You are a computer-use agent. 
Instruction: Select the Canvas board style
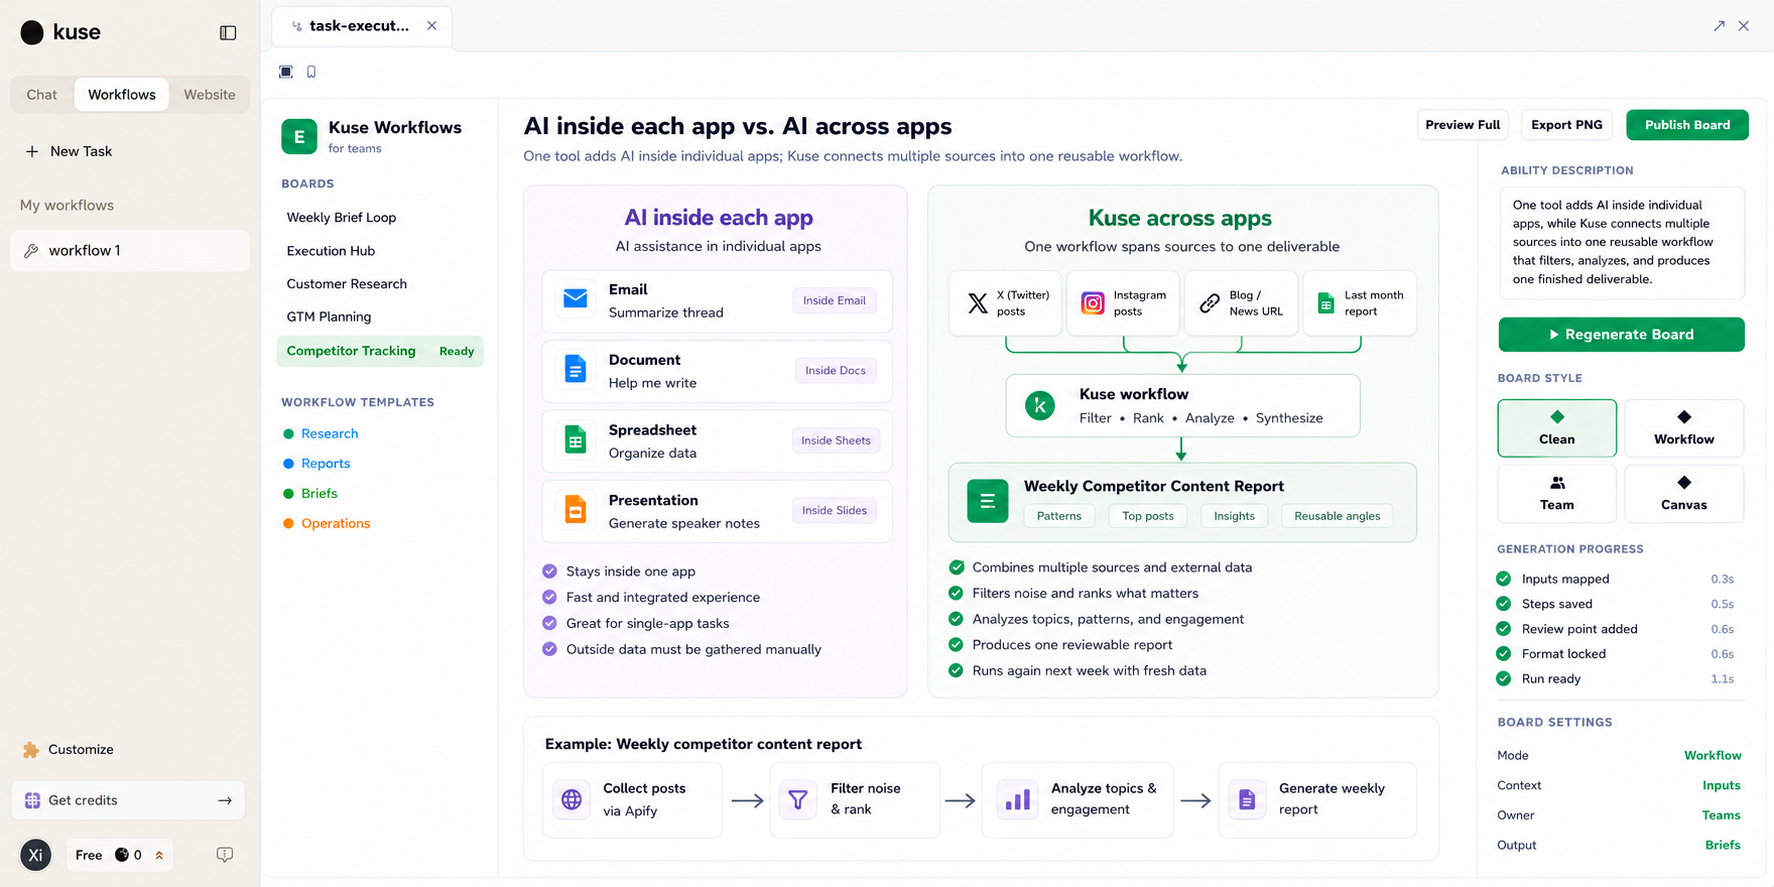1684,494
